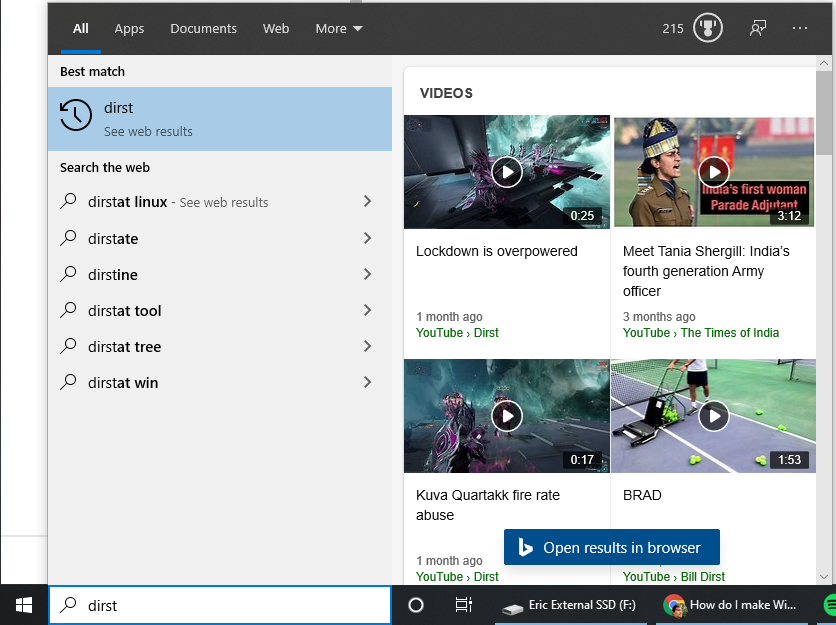
Task: Click the search magnifier in the taskbar box
Action: (68, 604)
